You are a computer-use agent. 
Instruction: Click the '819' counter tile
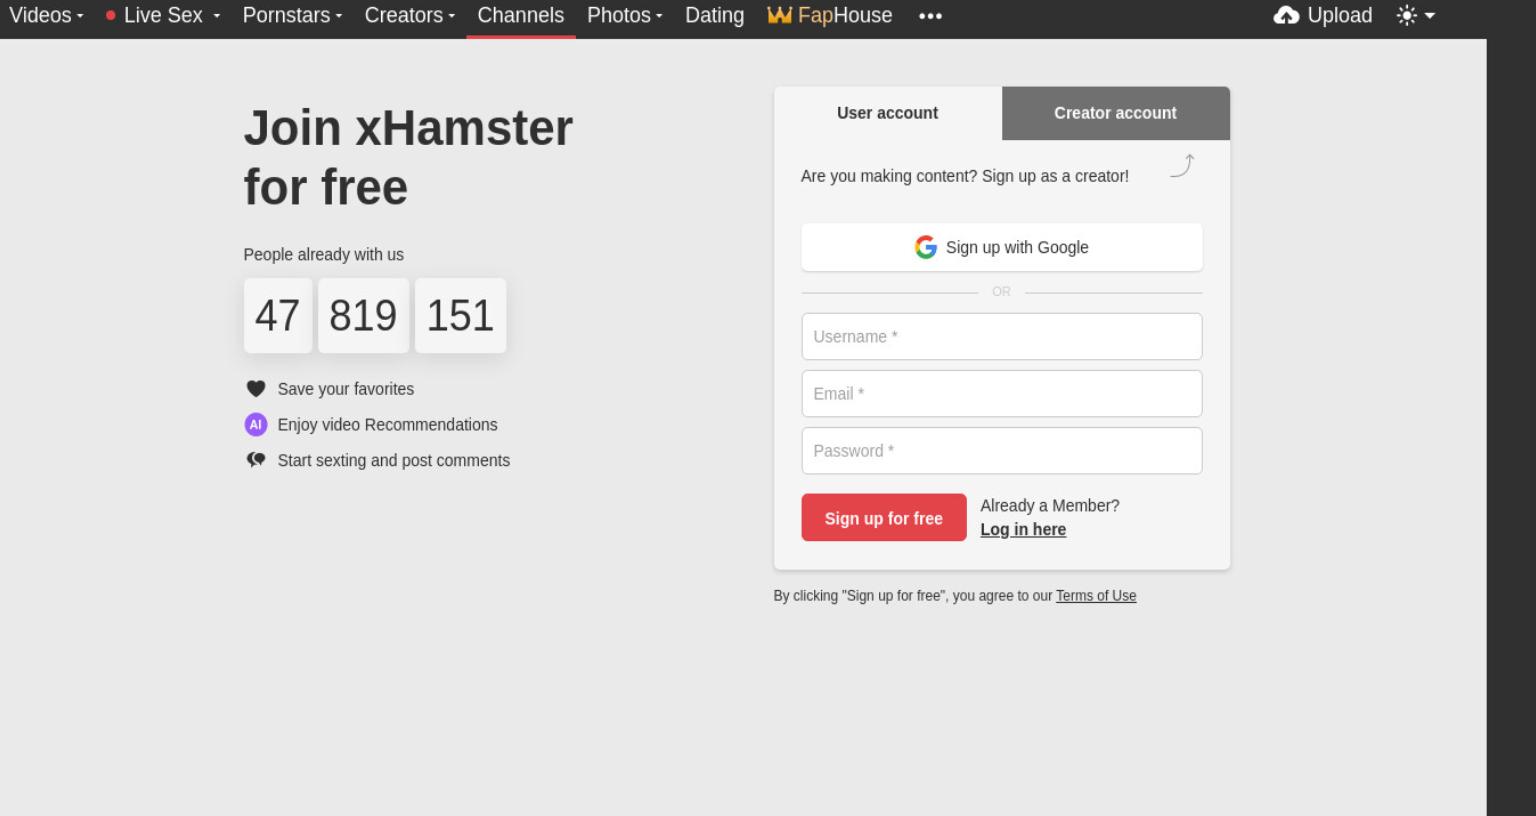(363, 316)
